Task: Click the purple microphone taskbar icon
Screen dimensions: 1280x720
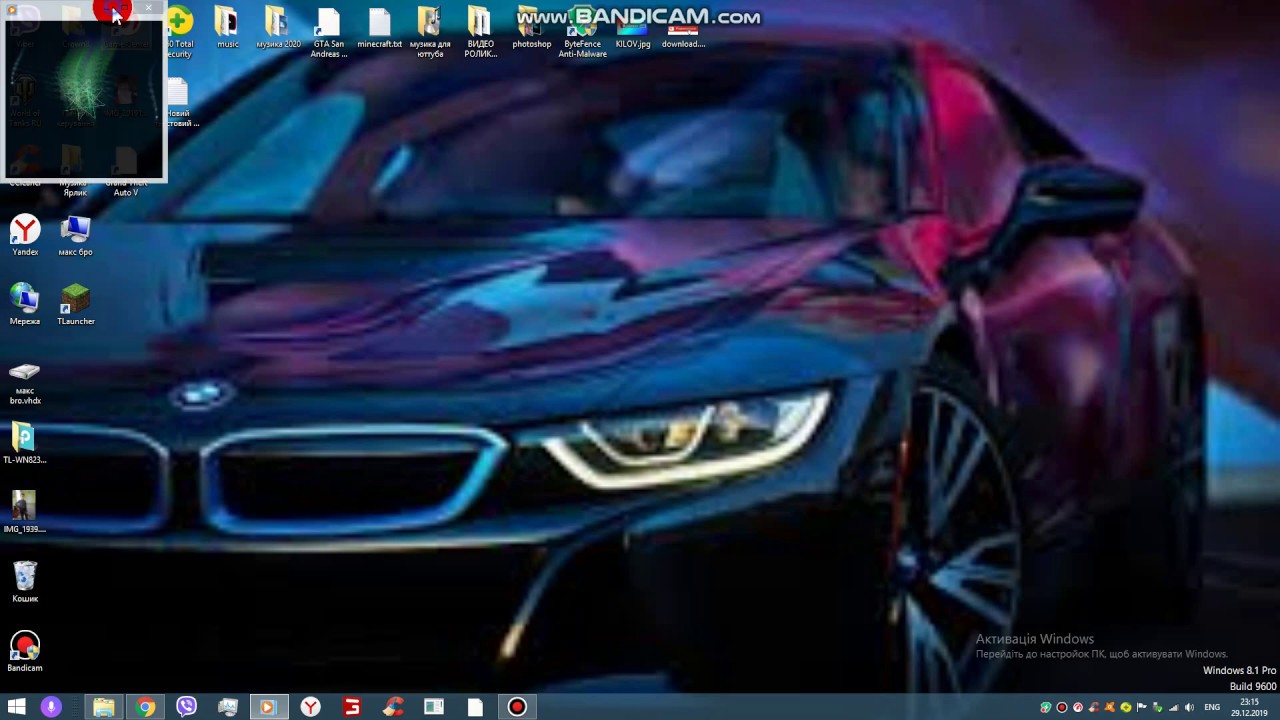Action: click(51, 707)
